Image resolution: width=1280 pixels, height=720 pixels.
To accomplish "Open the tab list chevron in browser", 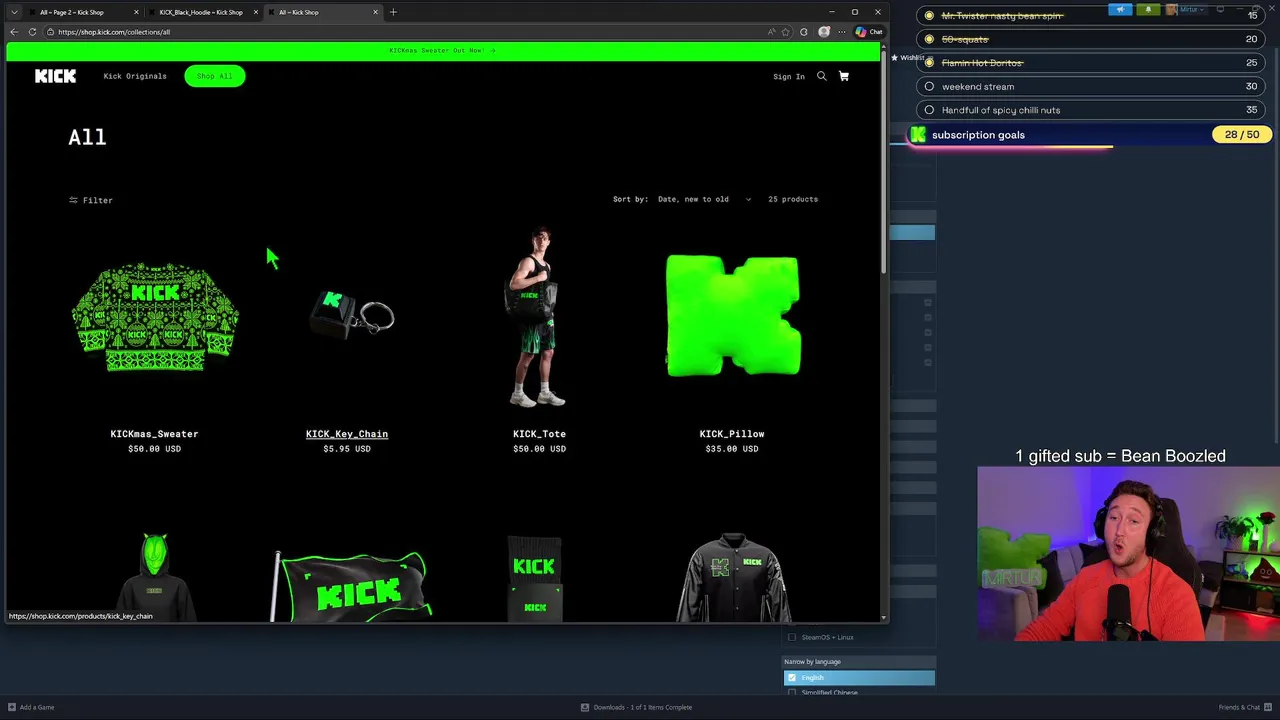I will (14, 12).
